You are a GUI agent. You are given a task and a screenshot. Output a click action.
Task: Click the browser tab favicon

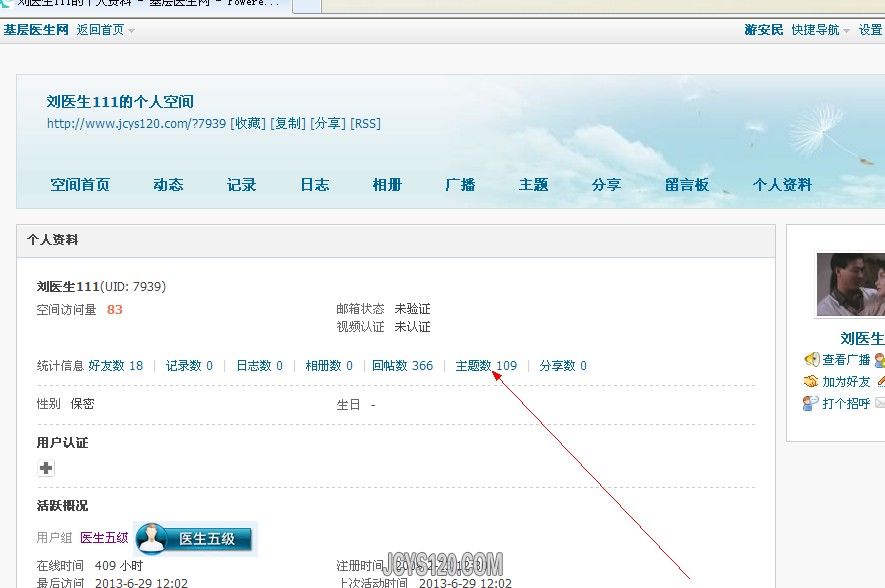click(8, 5)
